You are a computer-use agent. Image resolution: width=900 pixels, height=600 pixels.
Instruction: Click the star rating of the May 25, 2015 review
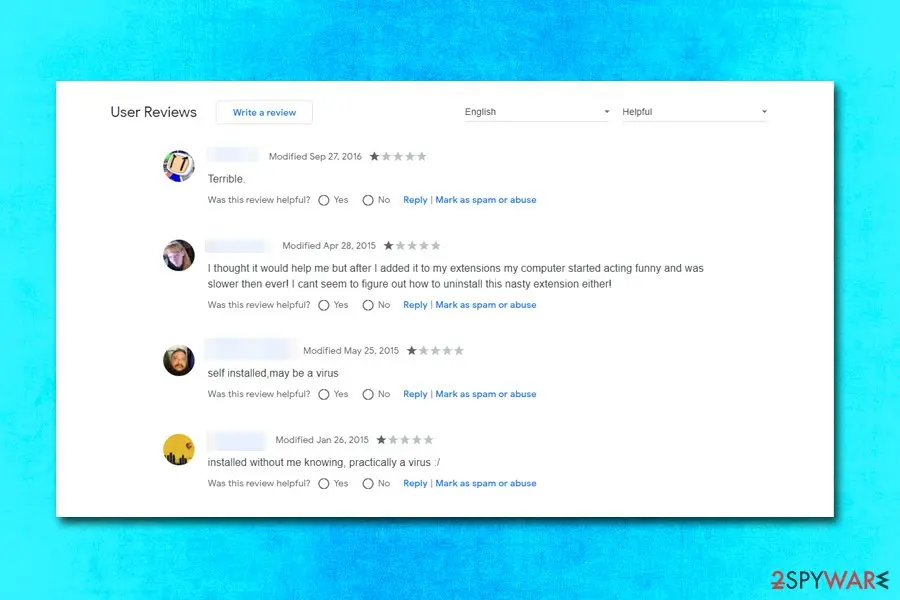click(x=435, y=351)
